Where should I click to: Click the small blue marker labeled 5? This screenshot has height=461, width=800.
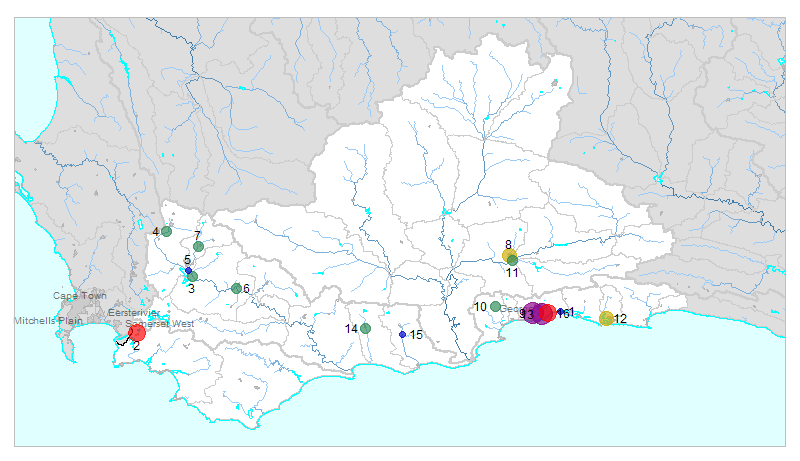click(188, 271)
